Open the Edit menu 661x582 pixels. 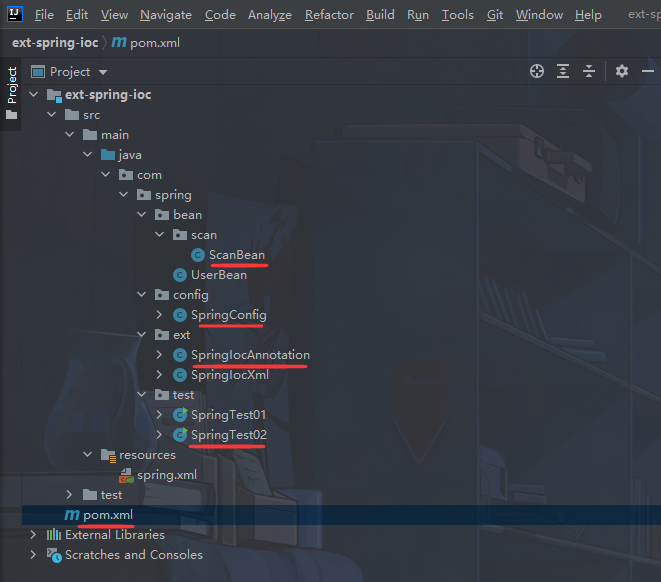click(x=77, y=15)
